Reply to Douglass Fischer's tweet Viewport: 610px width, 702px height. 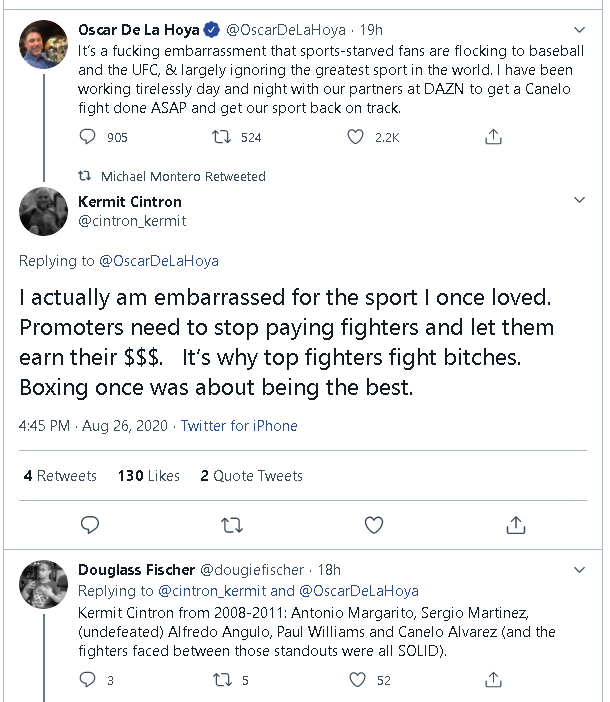coord(88,680)
